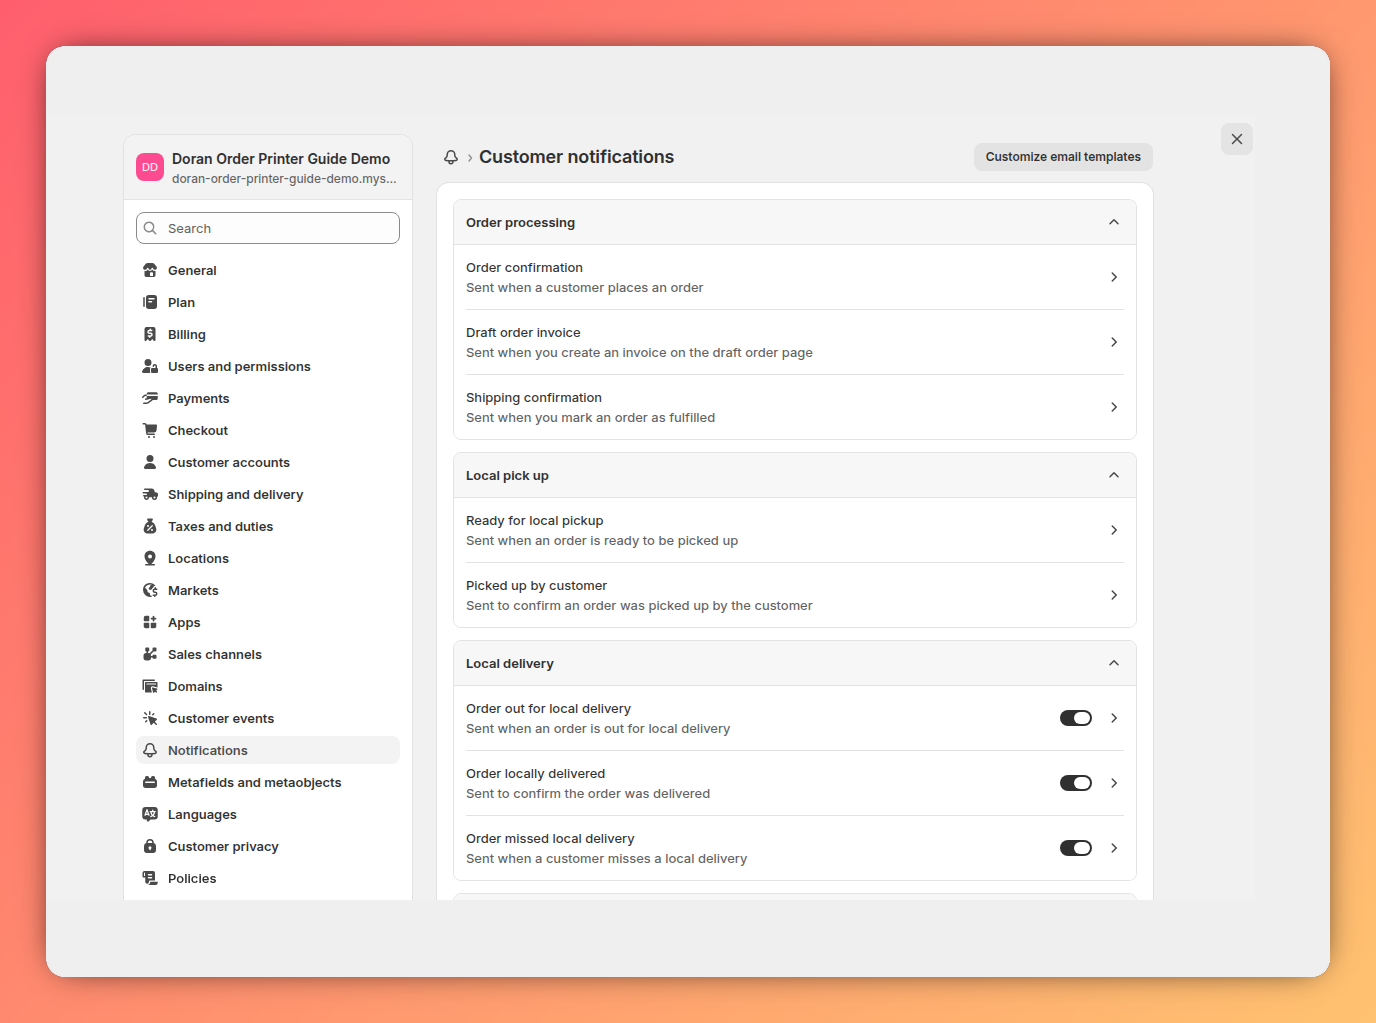Click the Doran Order Printer Guide Demo store name
Viewport: 1376px width, 1023px height.
[x=281, y=159]
